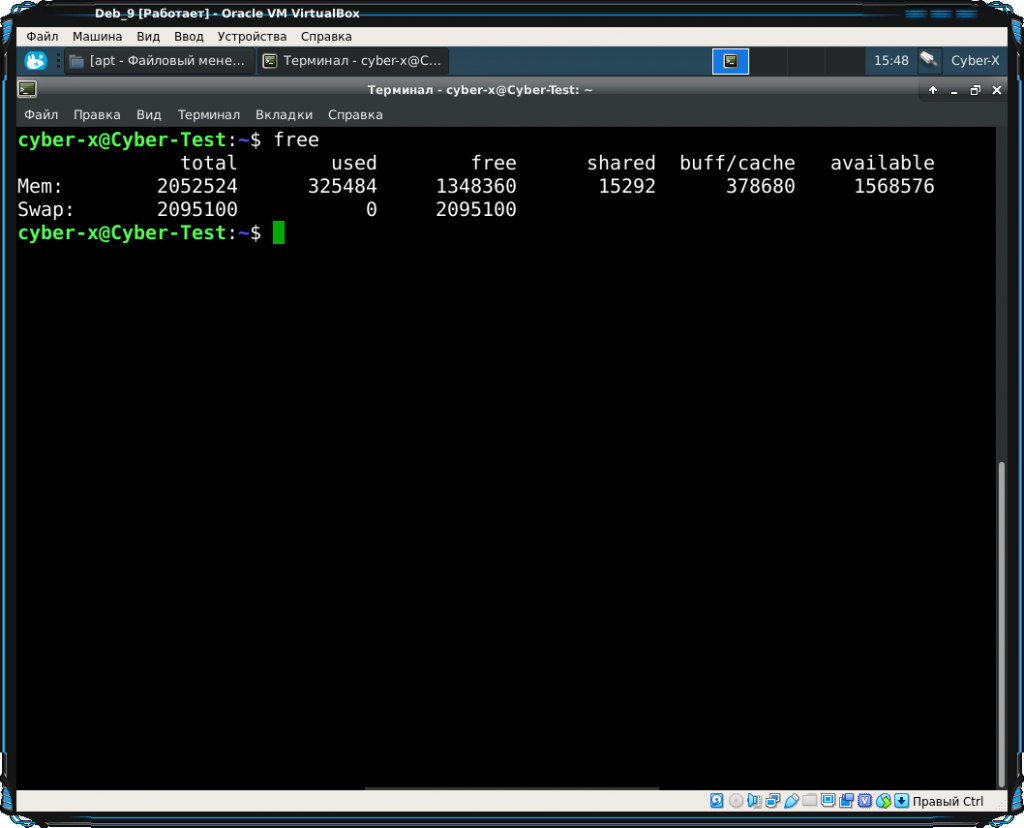This screenshot has width=1024, height=828.
Task: Open the Cyber-X user menu
Action: pyautogui.click(x=974, y=61)
